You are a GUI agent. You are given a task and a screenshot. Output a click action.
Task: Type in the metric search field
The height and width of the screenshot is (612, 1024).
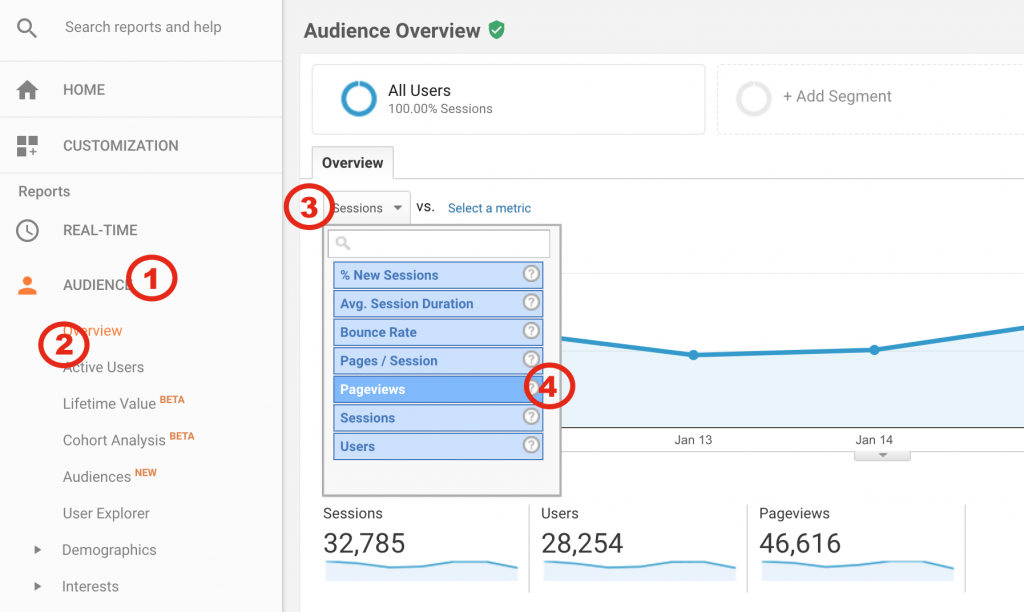pyautogui.click(x=438, y=242)
